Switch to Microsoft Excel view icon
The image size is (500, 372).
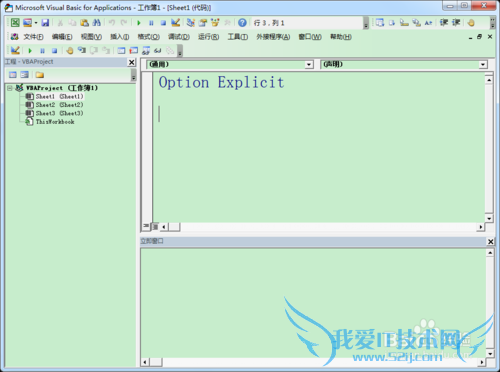(x=15, y=23)
